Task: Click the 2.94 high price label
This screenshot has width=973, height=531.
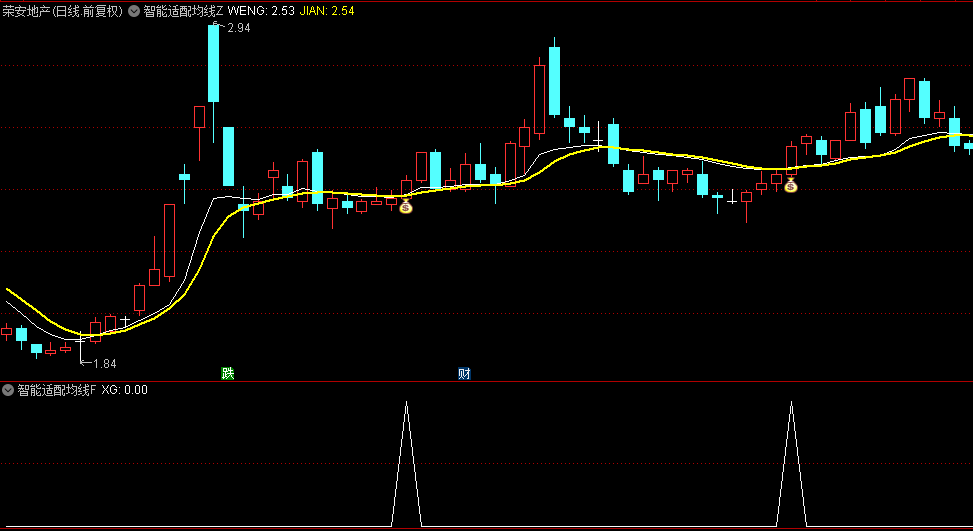Action: [239, 28]
